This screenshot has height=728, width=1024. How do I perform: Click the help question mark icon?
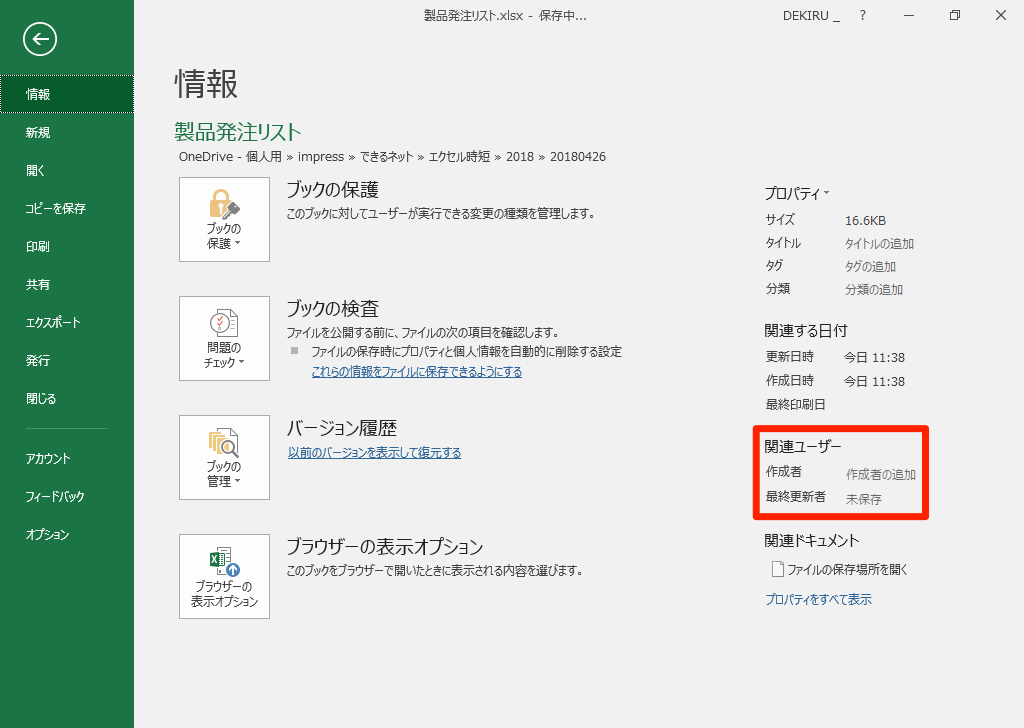pos(863,16)
